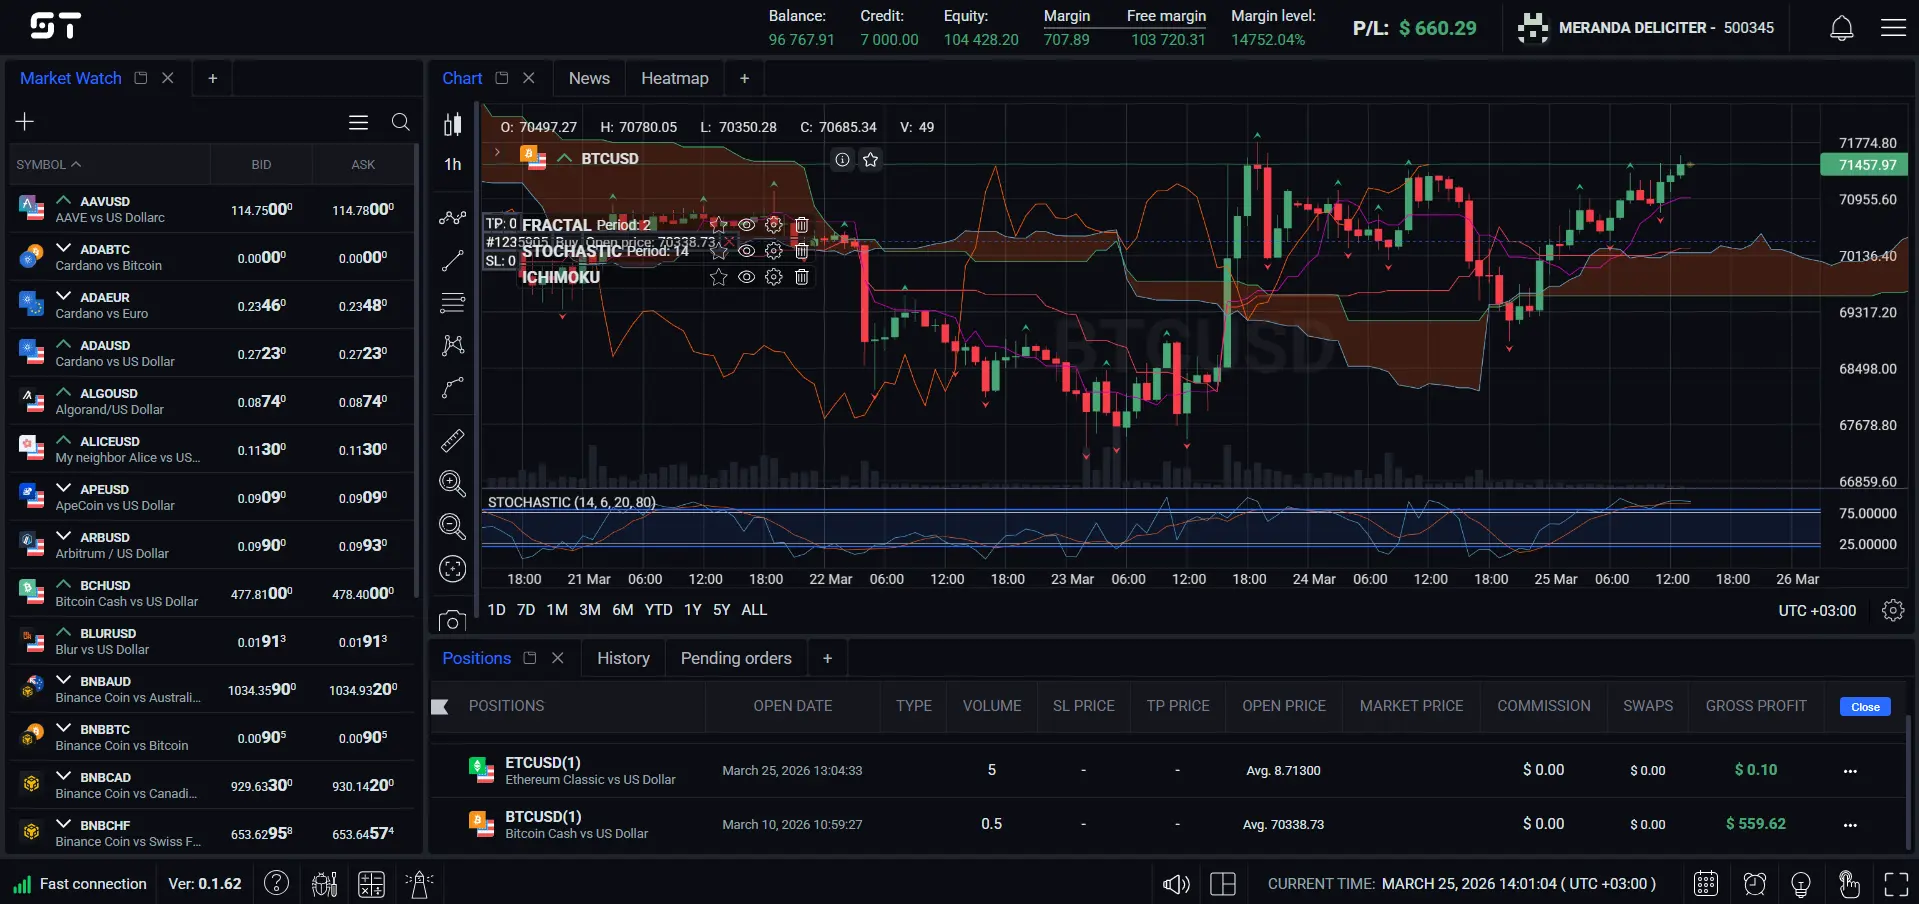Select the ruler measurement tool

pos(452,441)
